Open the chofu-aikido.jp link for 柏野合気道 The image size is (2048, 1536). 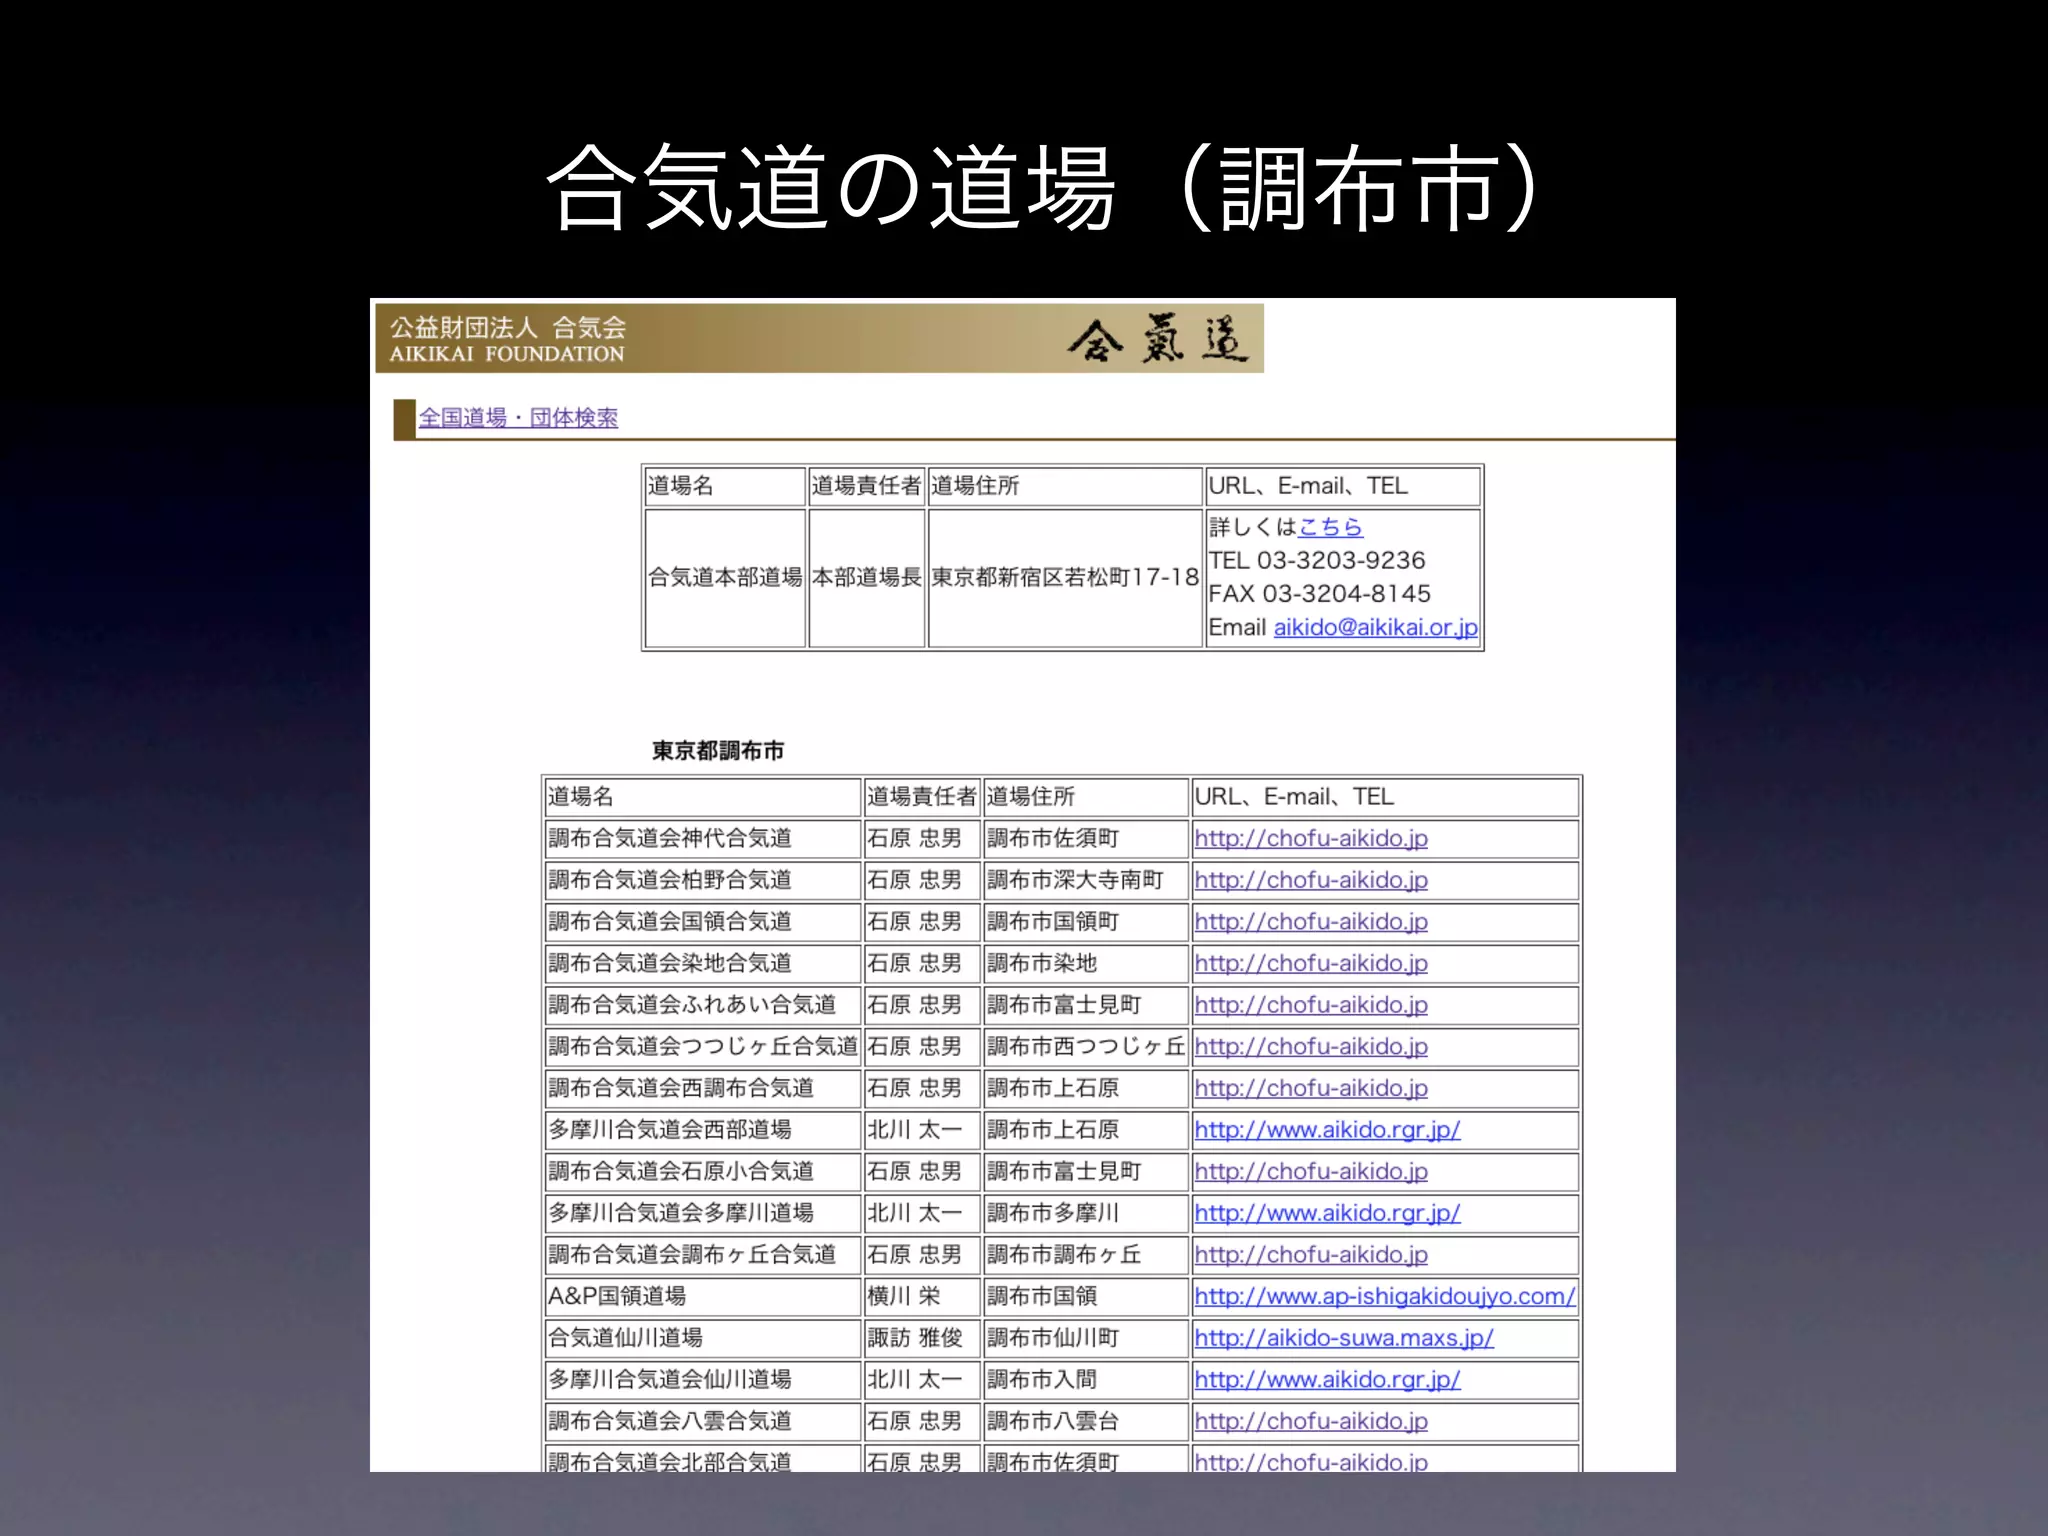point(1311,881)
